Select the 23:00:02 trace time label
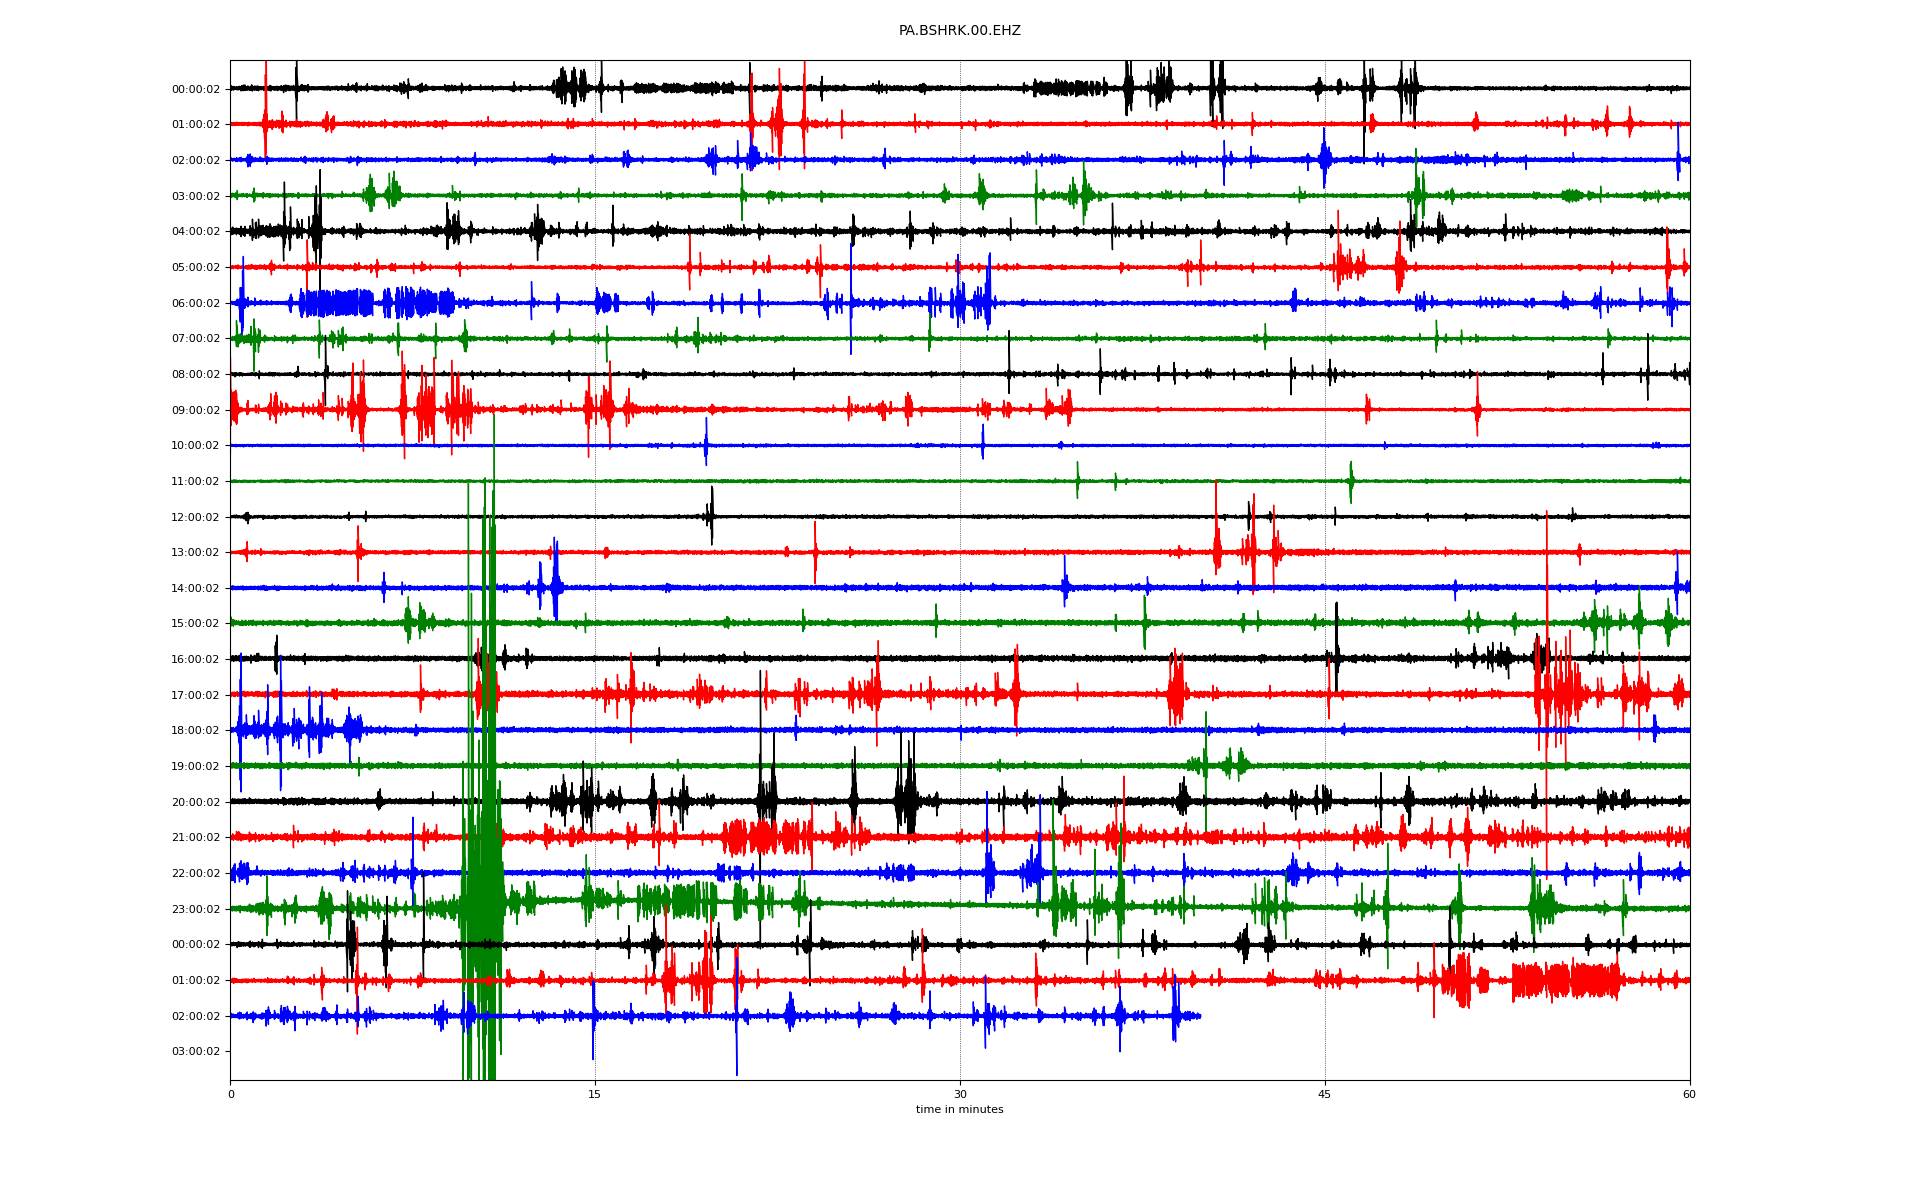 click(196, 909)
